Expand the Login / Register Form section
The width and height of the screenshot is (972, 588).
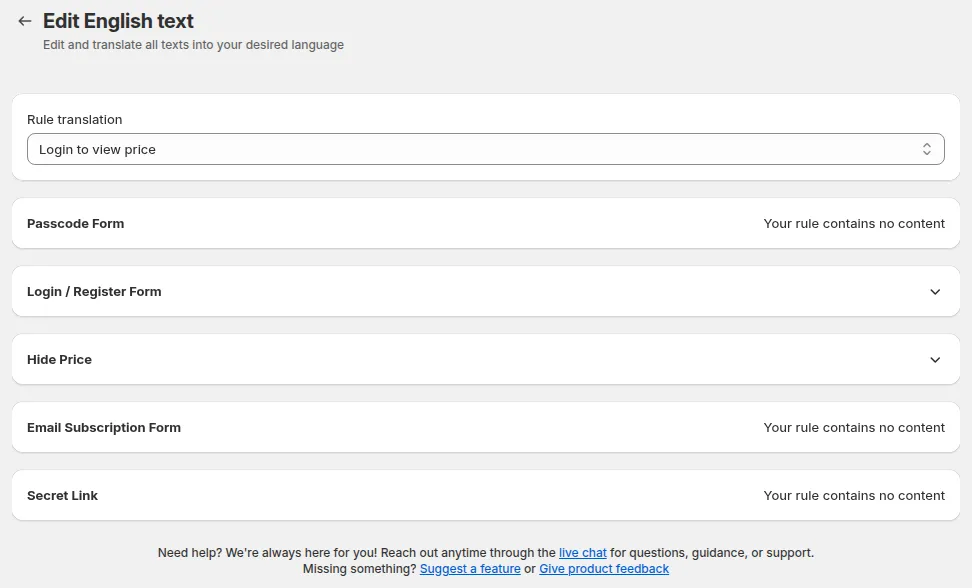935,292
